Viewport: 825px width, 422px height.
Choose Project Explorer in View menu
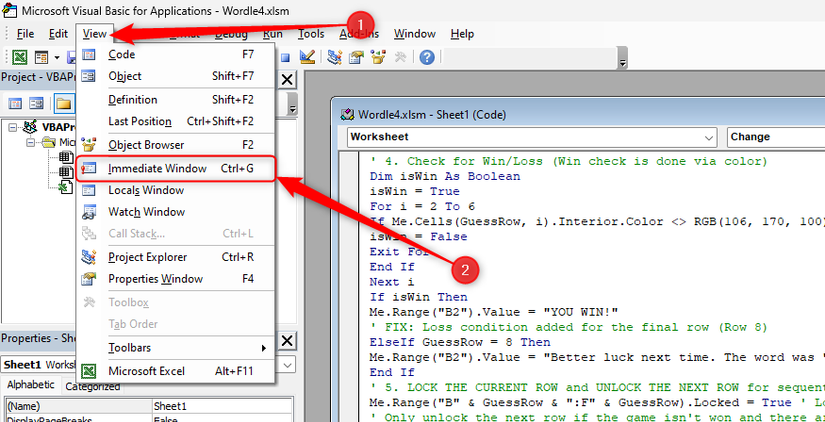(x=175, y=257)
